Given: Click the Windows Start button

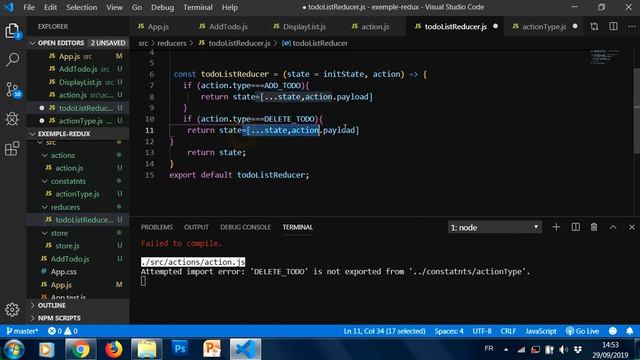Looking at the screenshot, I should (x=14, y=350).
